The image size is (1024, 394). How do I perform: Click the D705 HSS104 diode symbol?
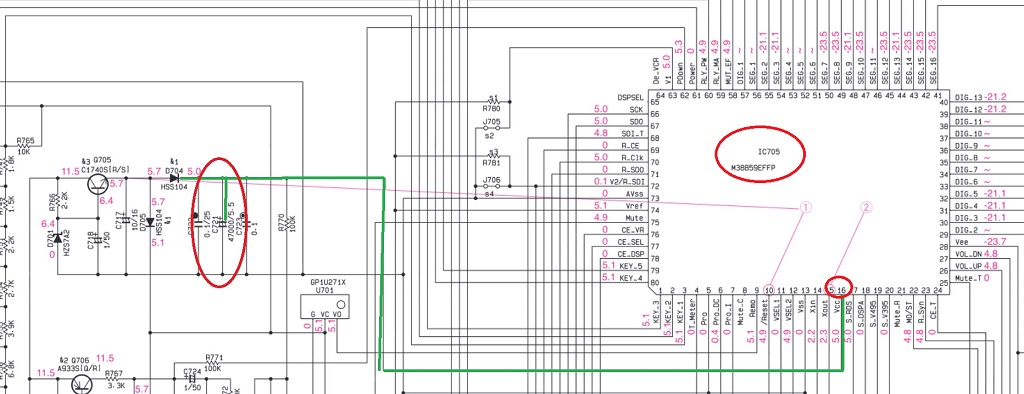[x=150, y=222]
